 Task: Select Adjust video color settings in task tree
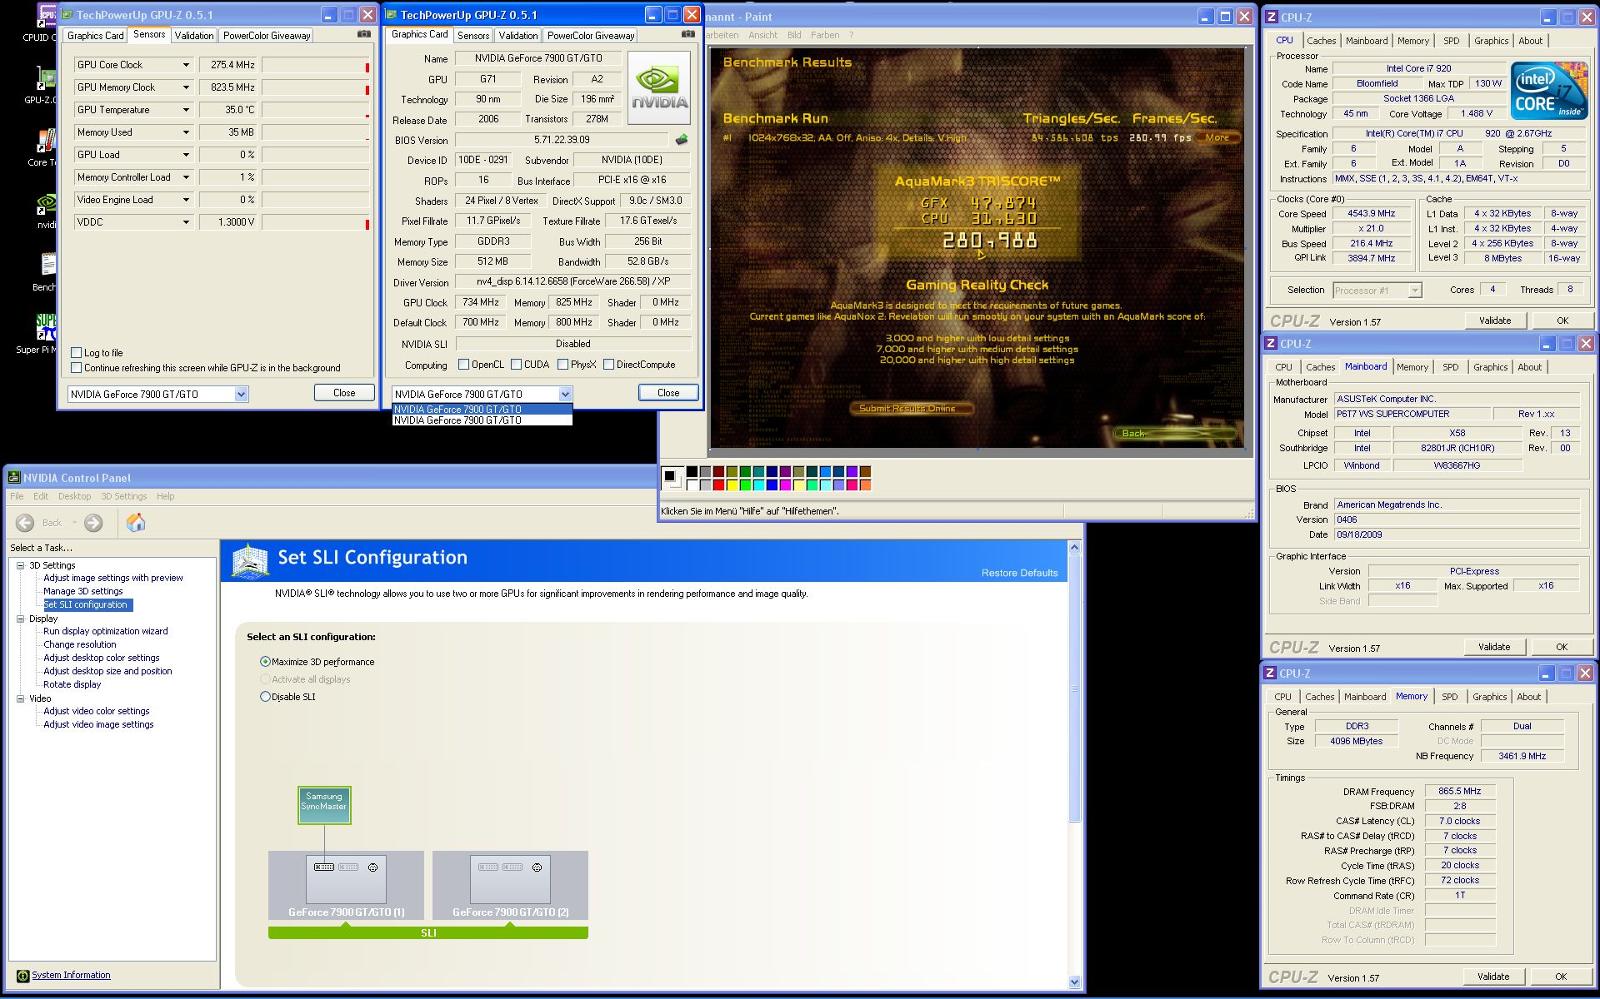point(96,711)
